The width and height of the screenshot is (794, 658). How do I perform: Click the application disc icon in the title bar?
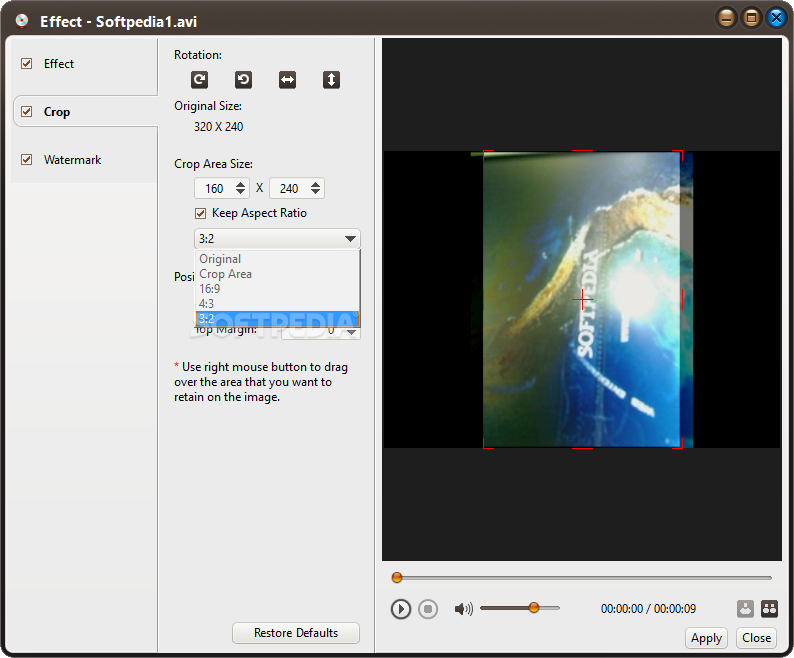tap(22, 20)
